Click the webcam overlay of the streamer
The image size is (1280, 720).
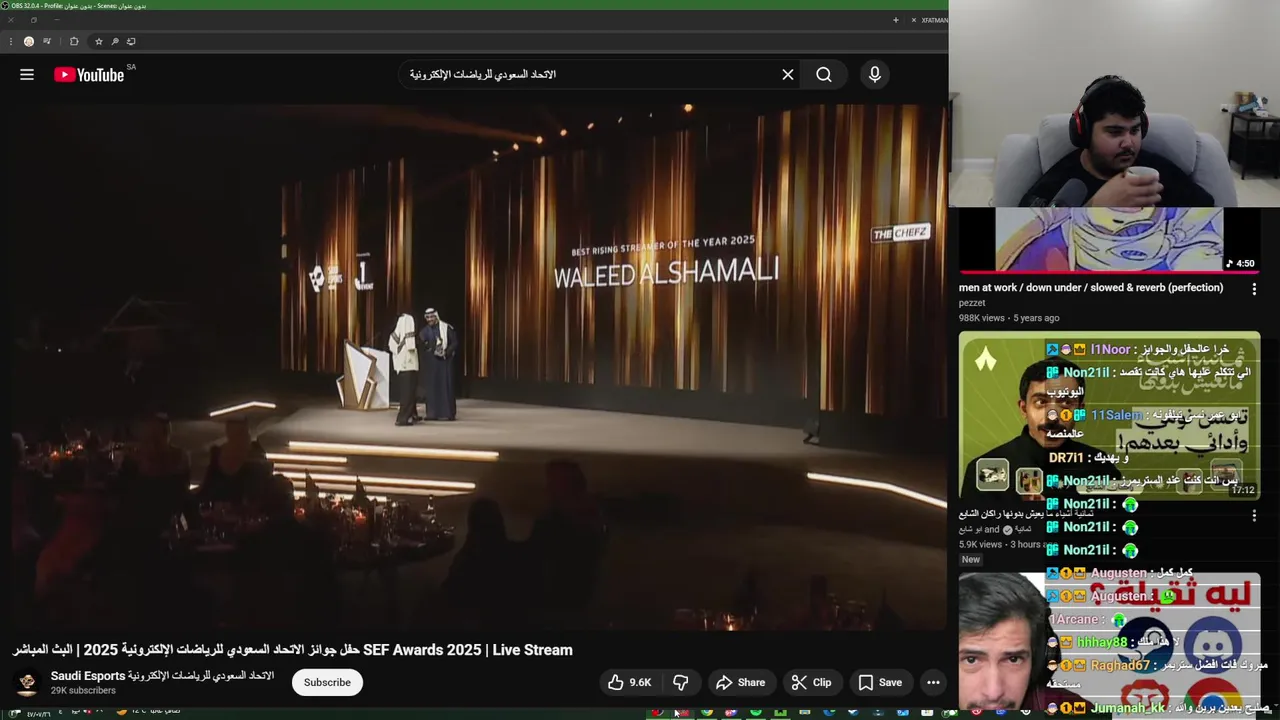1114,104
